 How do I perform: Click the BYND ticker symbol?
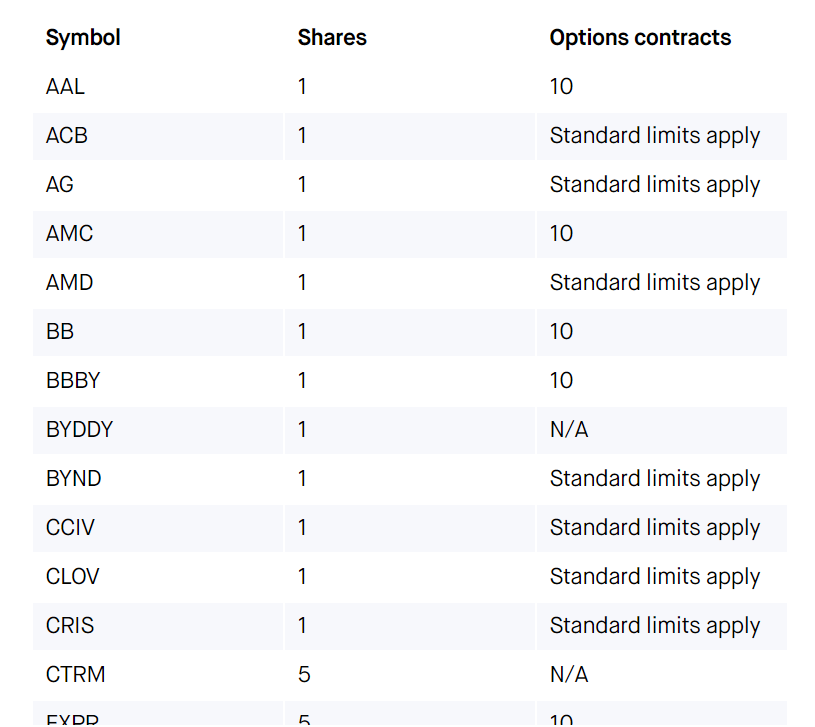click(74, 479)
